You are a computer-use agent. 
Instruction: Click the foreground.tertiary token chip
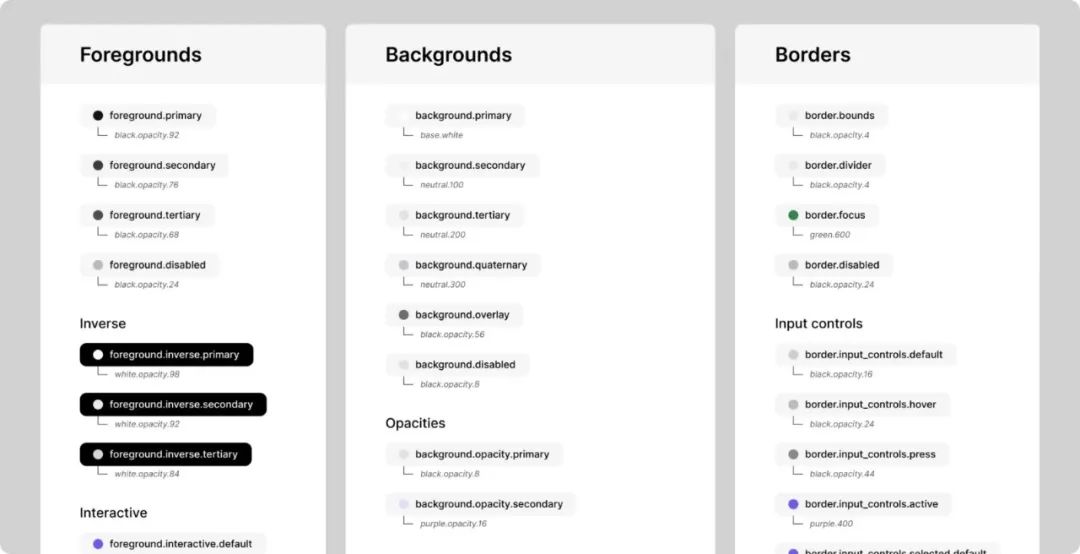[x=147, y=215]
